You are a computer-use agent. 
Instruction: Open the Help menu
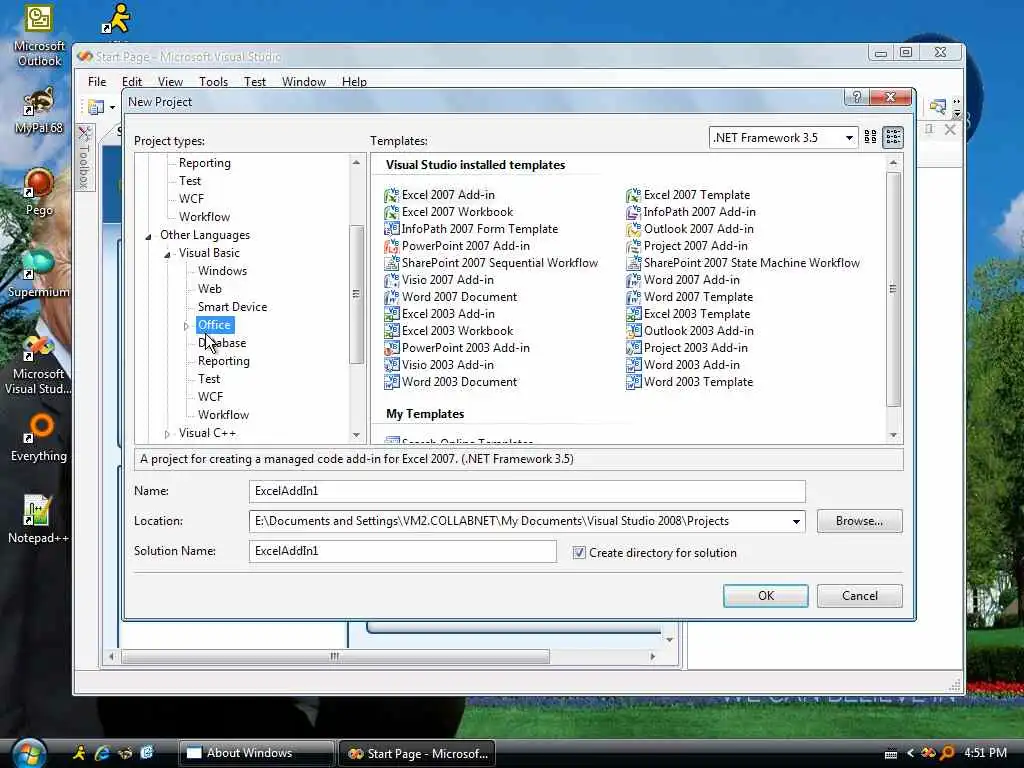pos(354,82)
